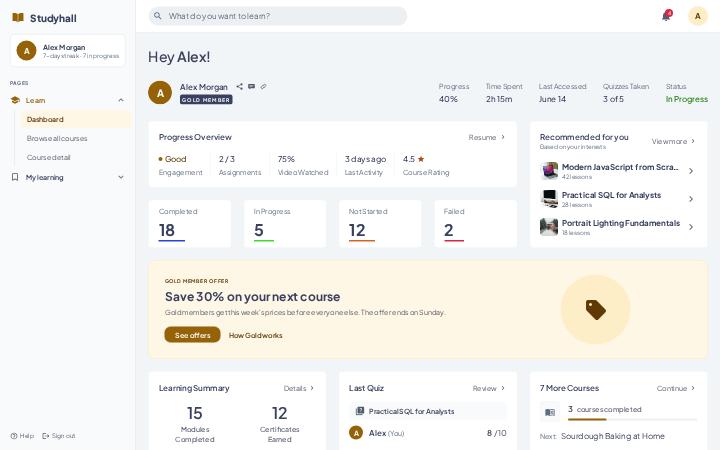Copy profile link via the link icon

click(263, 86)
